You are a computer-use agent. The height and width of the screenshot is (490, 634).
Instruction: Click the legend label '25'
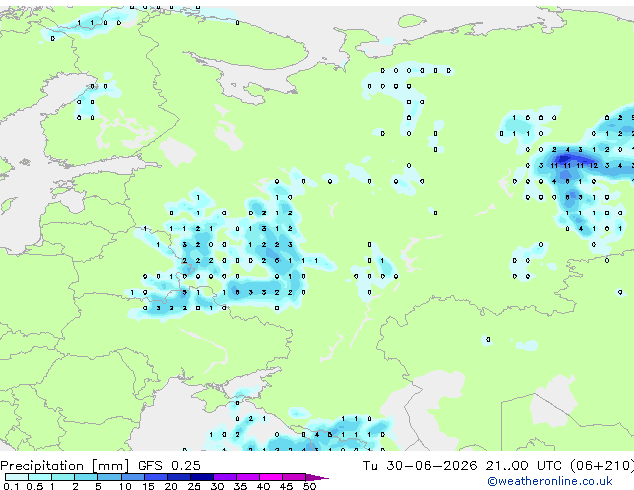pos(194,486)
